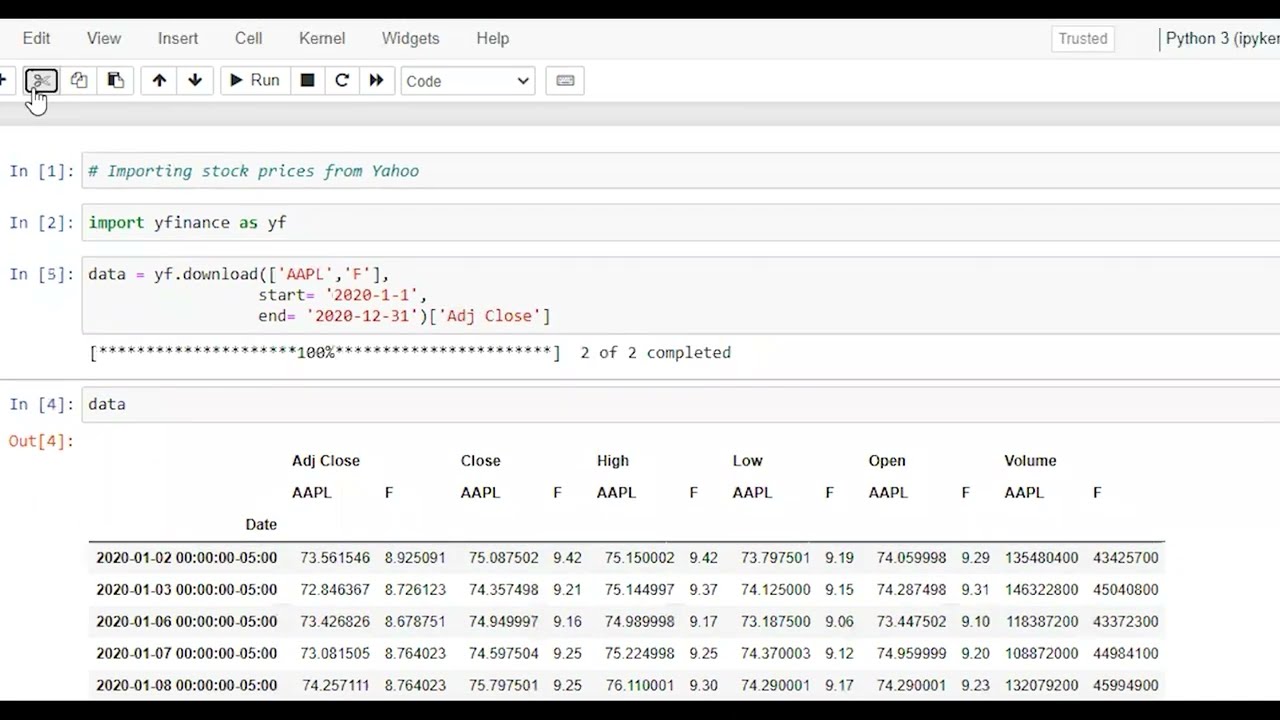Click inside the yf.download code cell
Screen dimensions: 1280x720
(680, 295)
